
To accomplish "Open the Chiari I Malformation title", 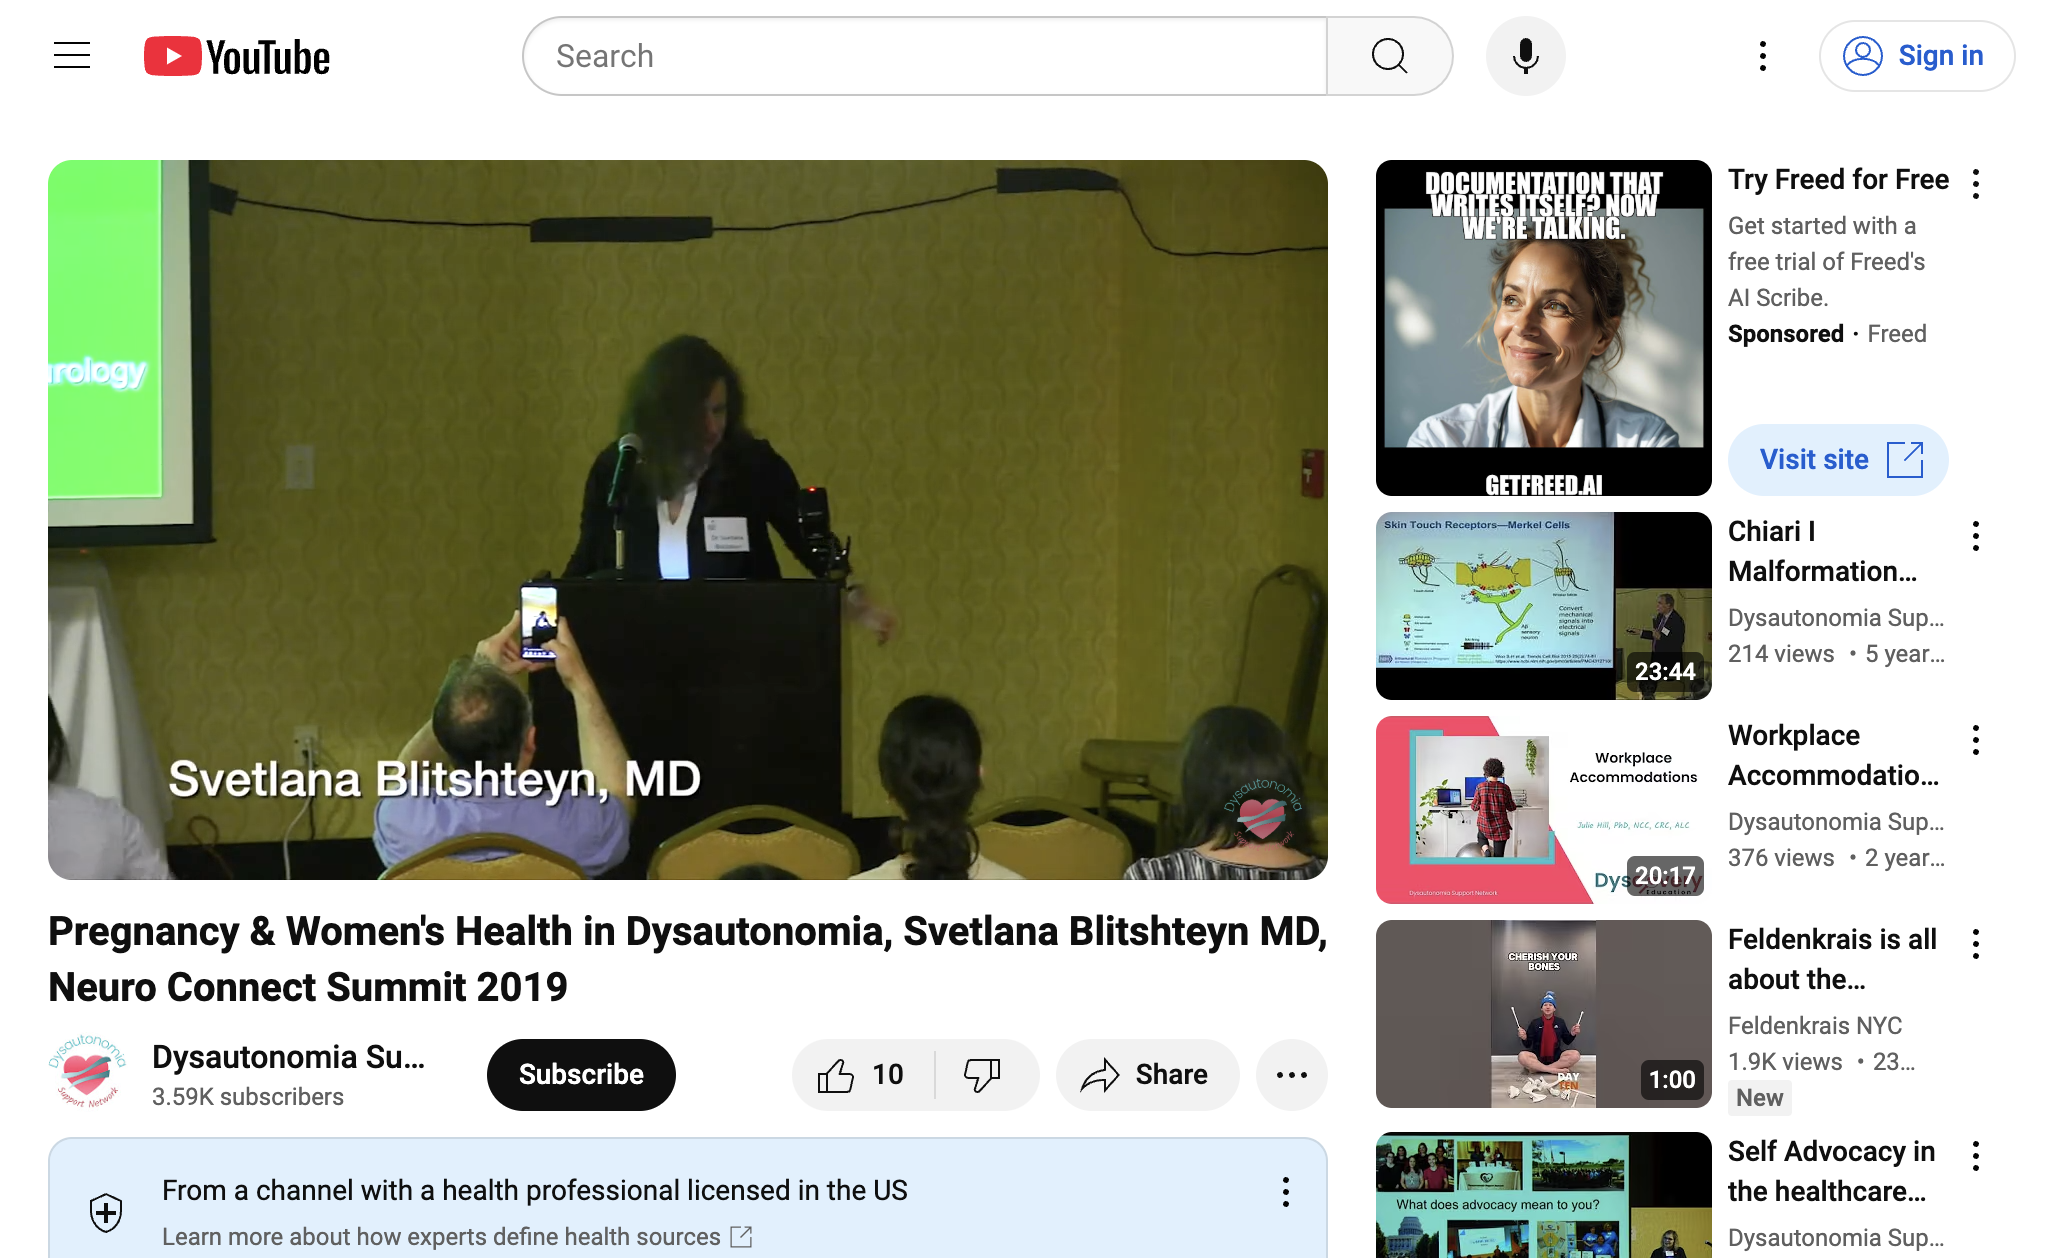I will coord(1823,551).
